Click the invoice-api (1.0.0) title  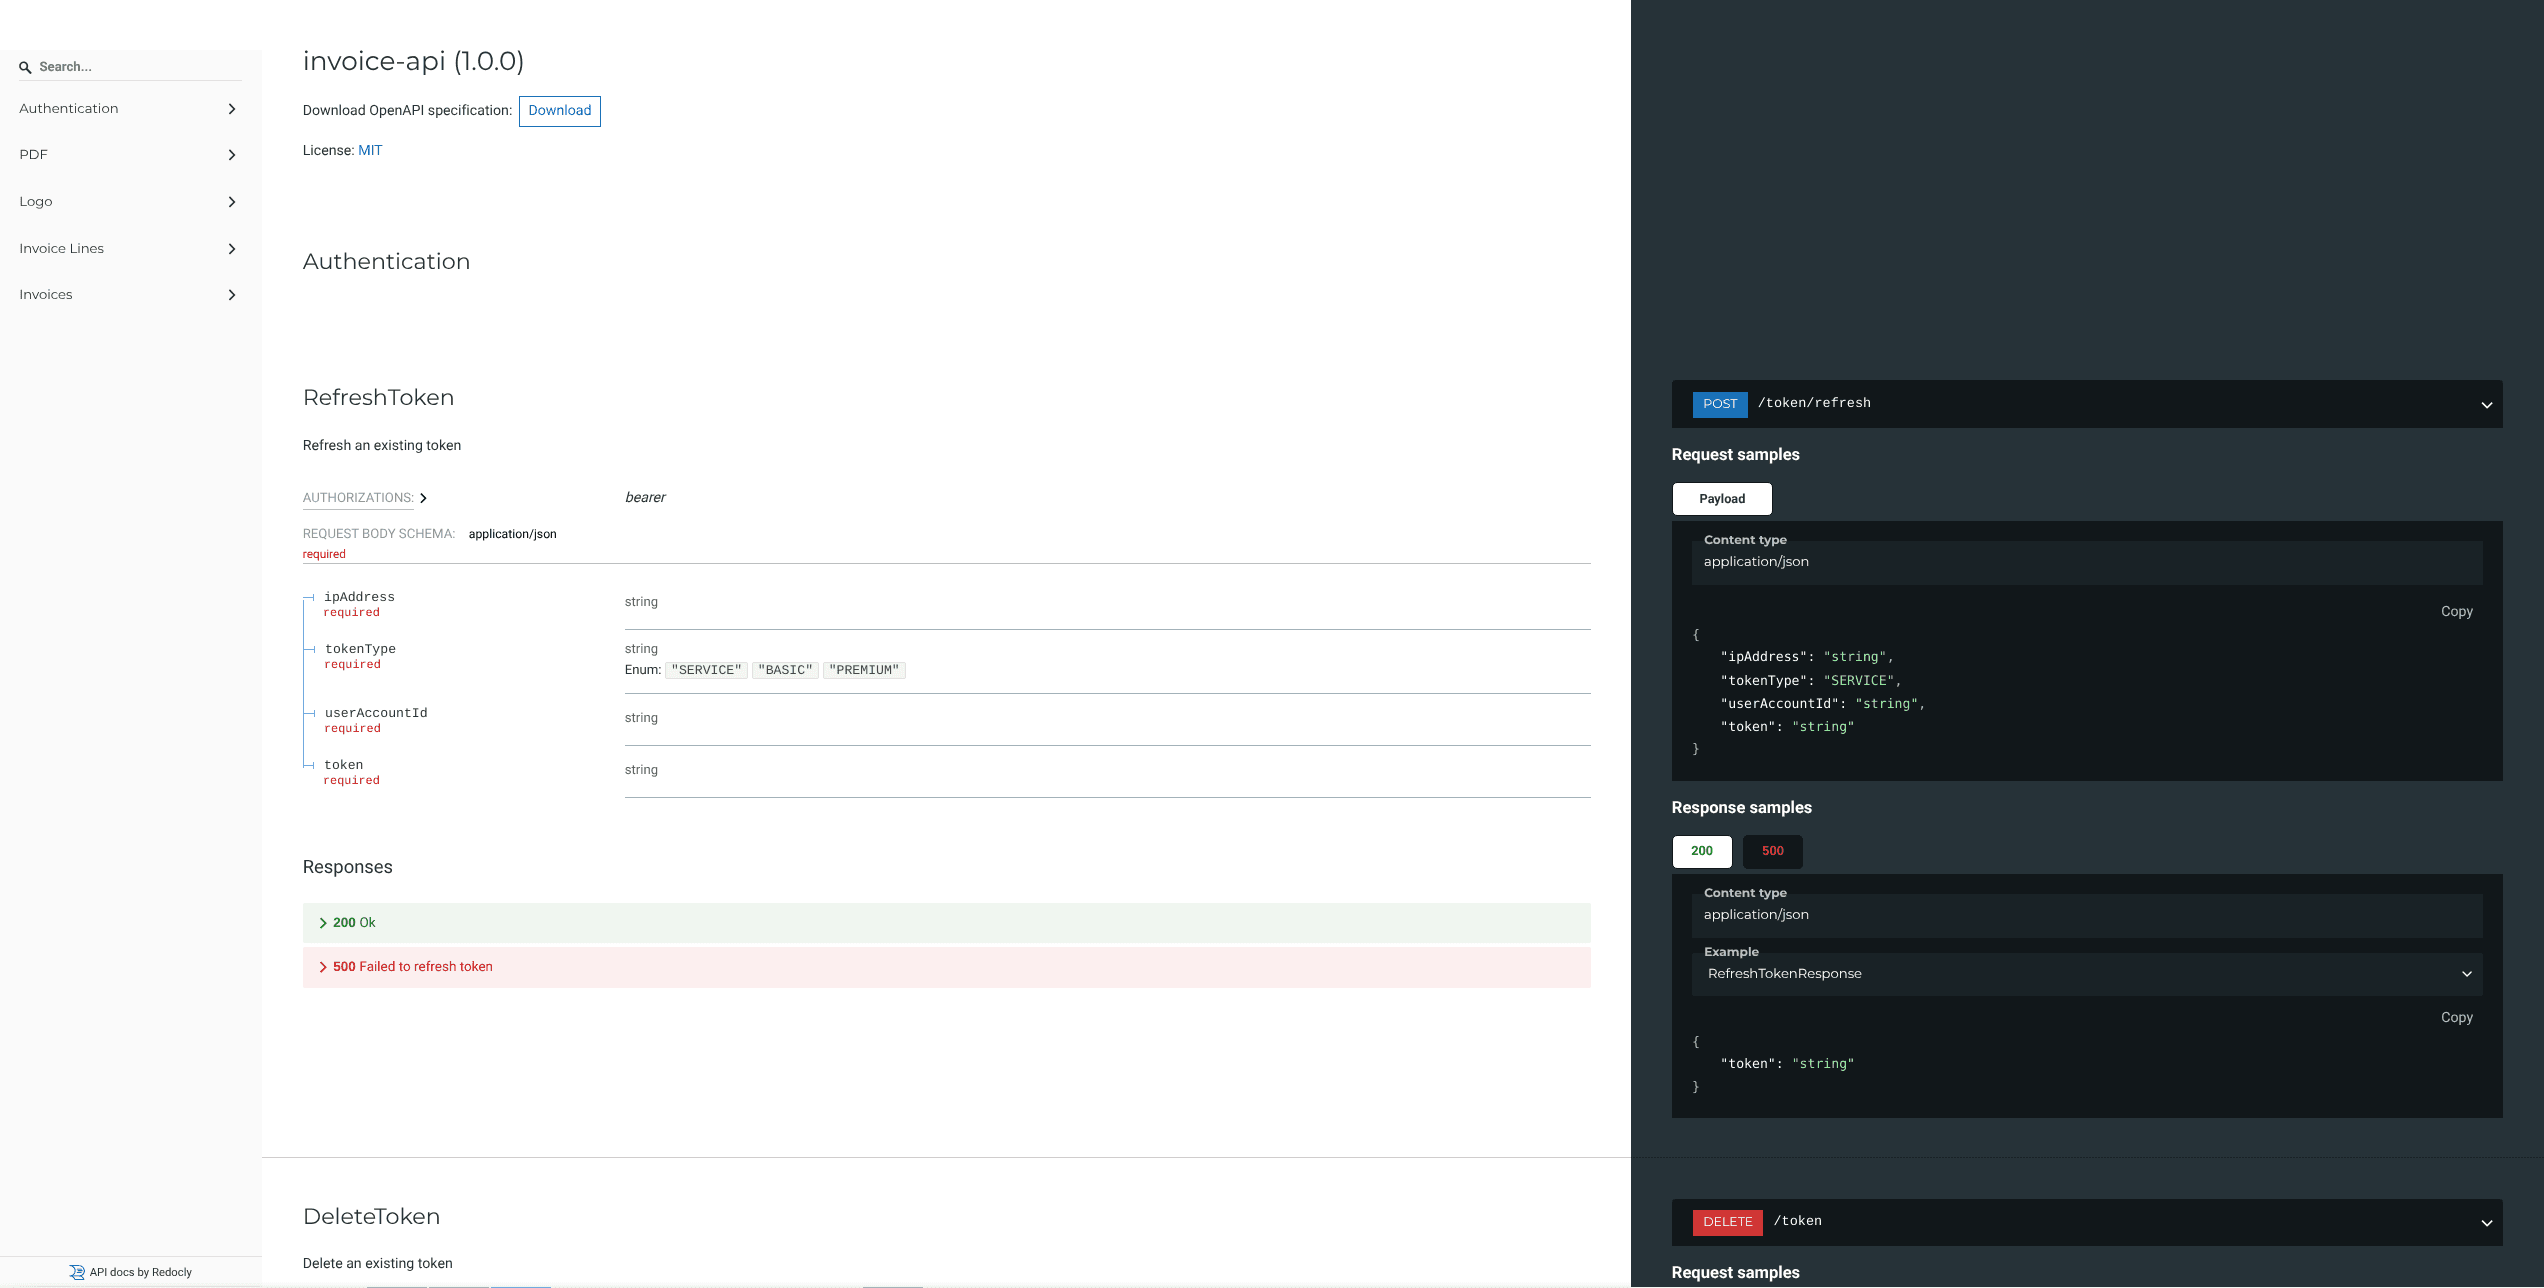[x=413, y=62]
